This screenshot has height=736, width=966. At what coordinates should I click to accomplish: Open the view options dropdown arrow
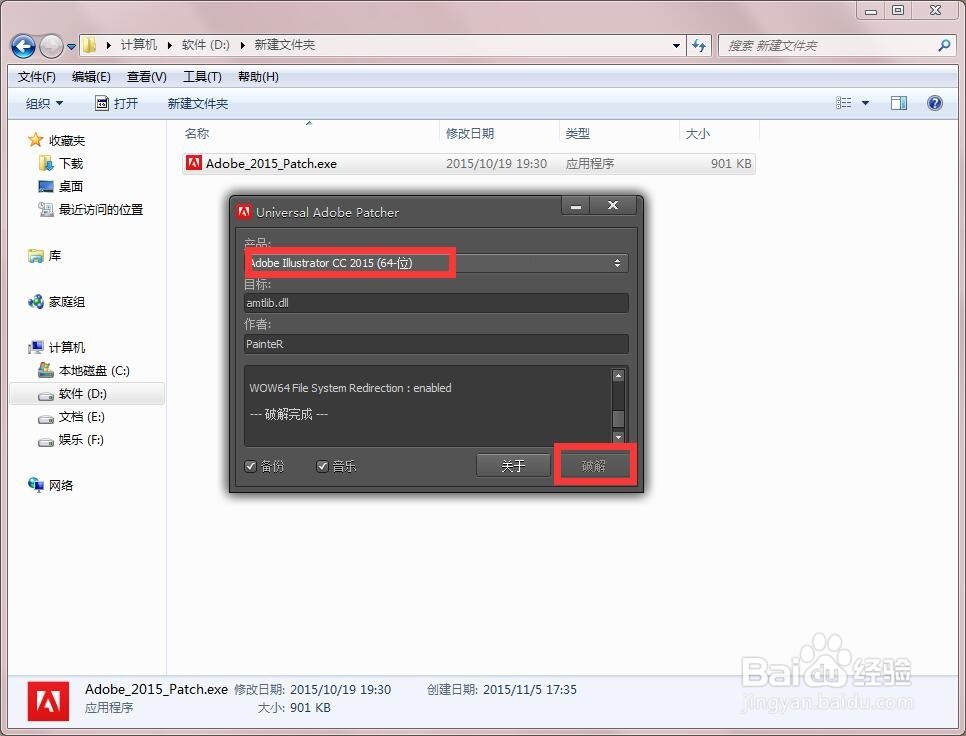click(x=865, y=103)
